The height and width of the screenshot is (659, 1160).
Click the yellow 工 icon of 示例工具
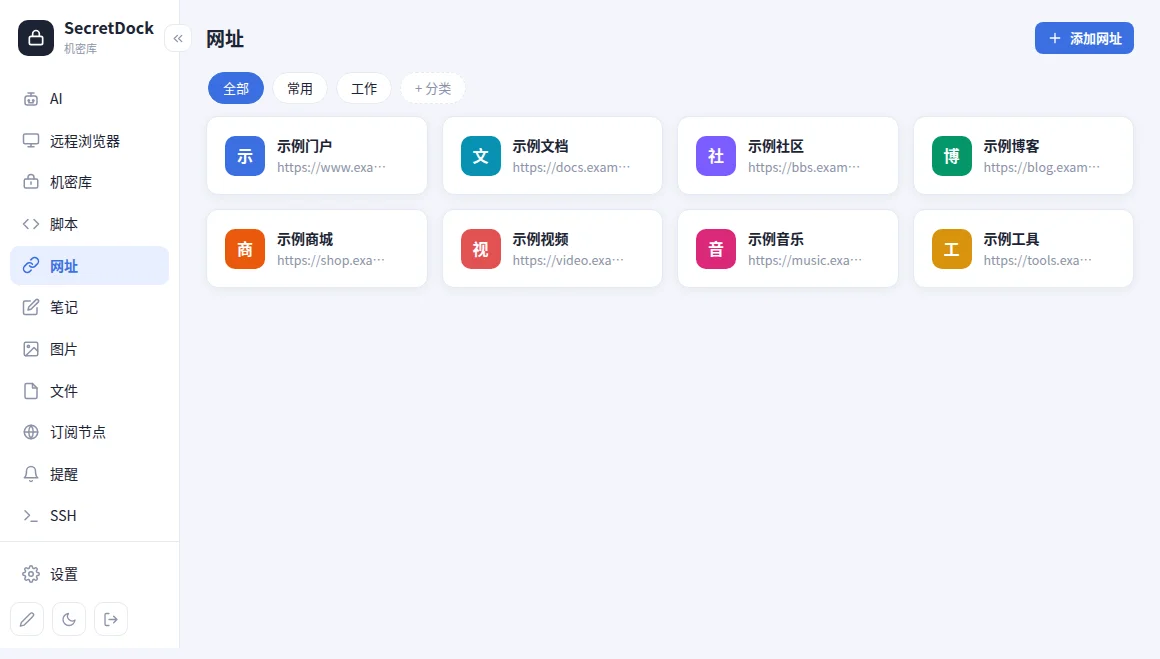pyautogui.click(x=952, y=249)
